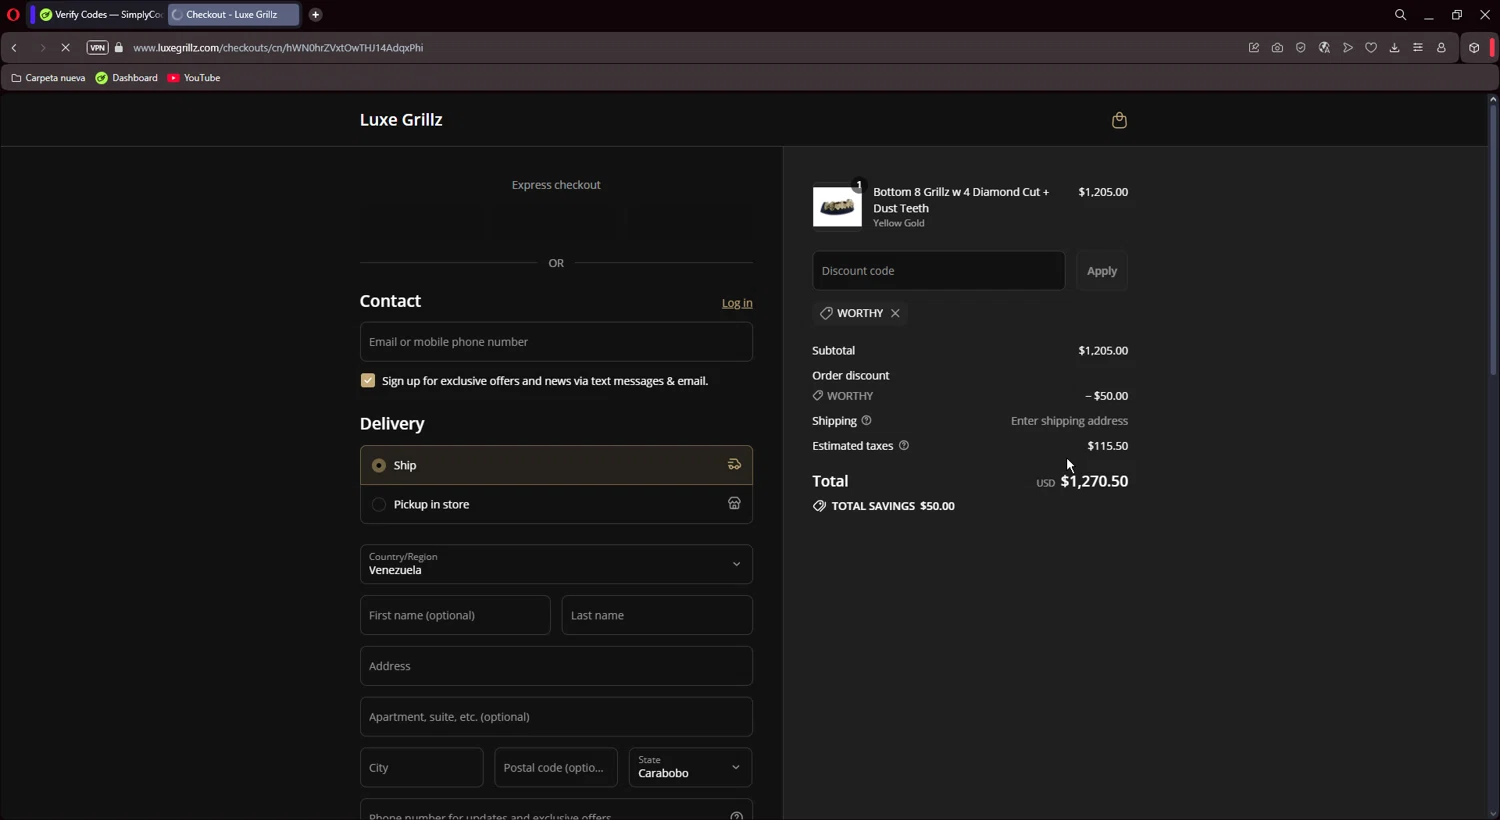Screen dimensions: 1500x820
Task: Click the Shipping info question mark icon
Action: click(867, 421)
